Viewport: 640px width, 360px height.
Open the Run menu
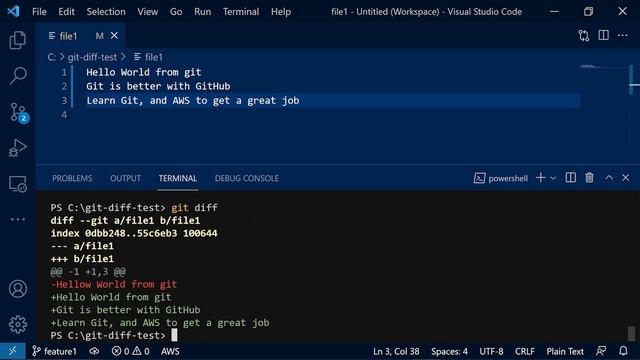coord(202,11)
